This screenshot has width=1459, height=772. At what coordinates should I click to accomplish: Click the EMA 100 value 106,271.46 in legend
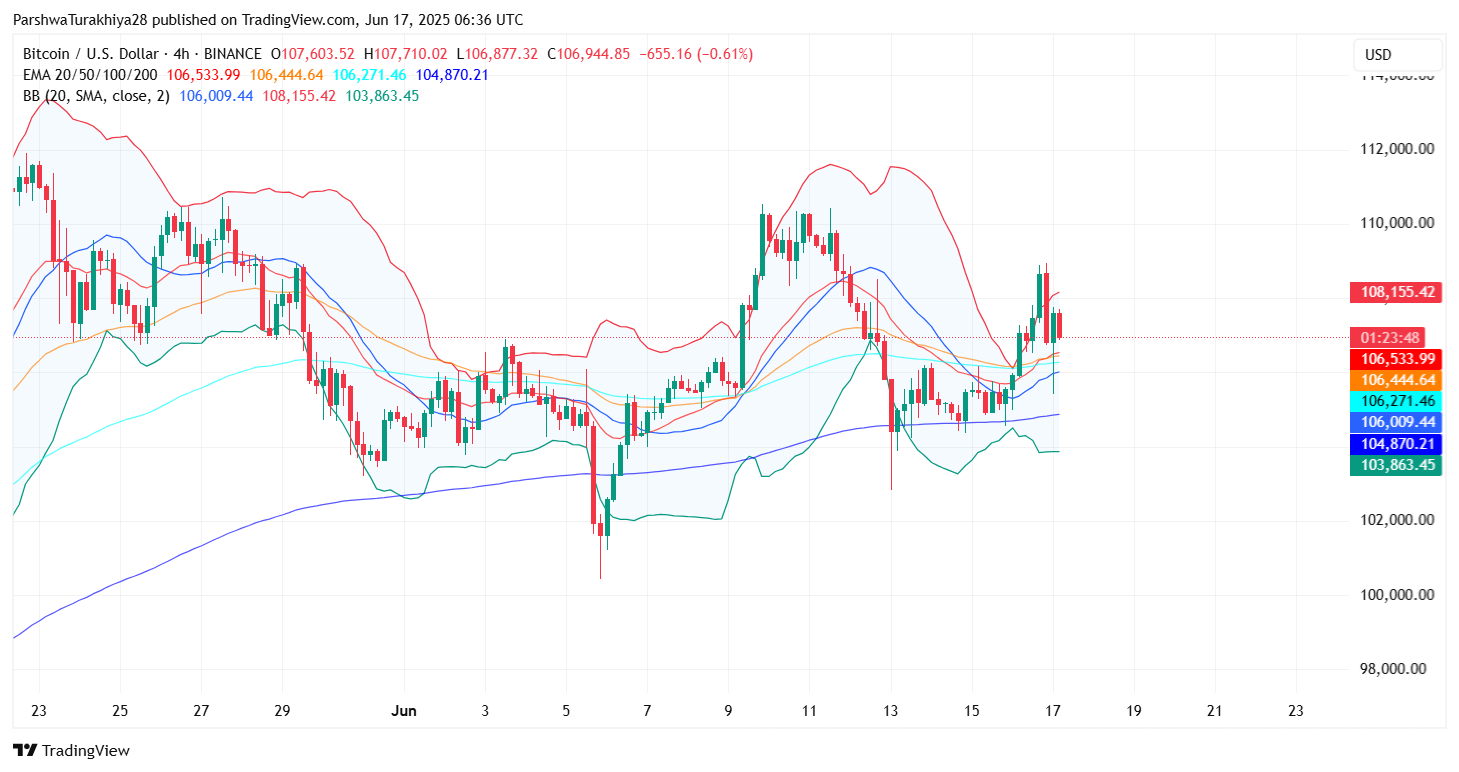click(x=370, y=75)
